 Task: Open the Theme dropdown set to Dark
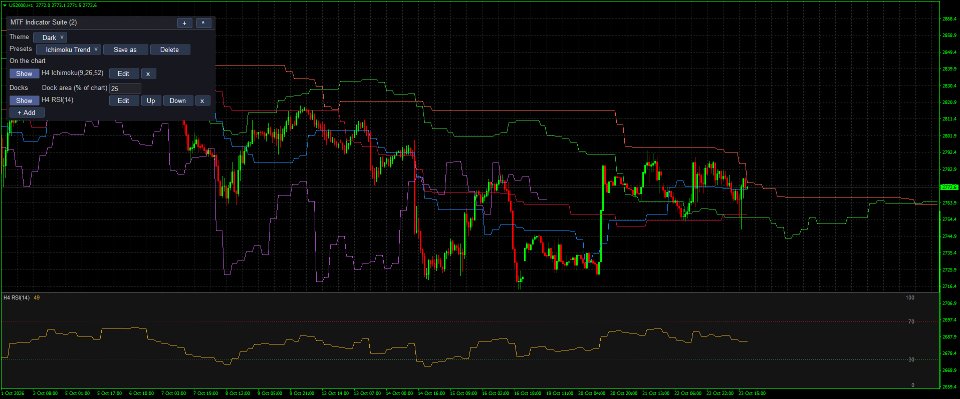50,37
